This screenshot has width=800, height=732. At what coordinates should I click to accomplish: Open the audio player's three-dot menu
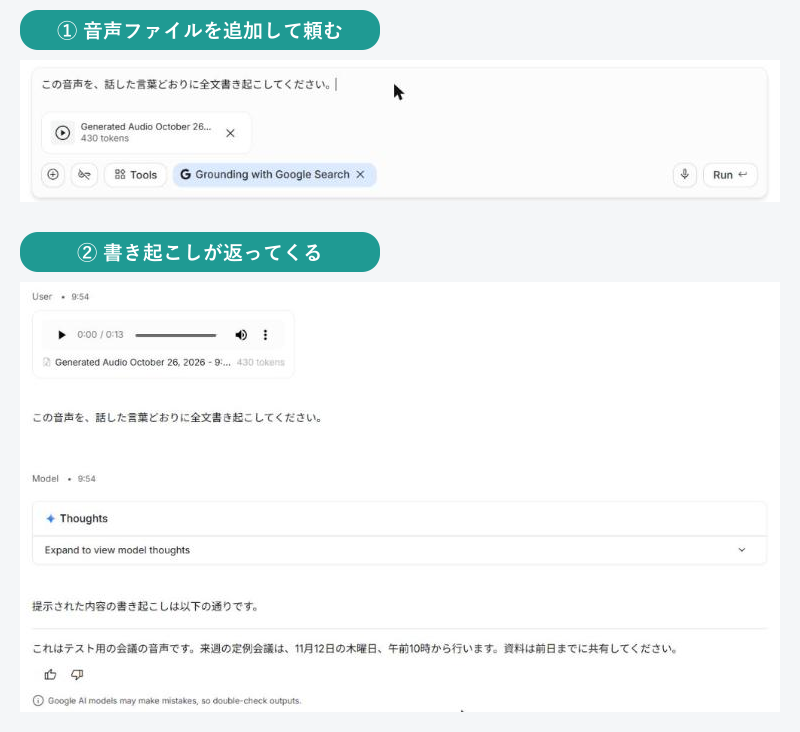point(265,335)
